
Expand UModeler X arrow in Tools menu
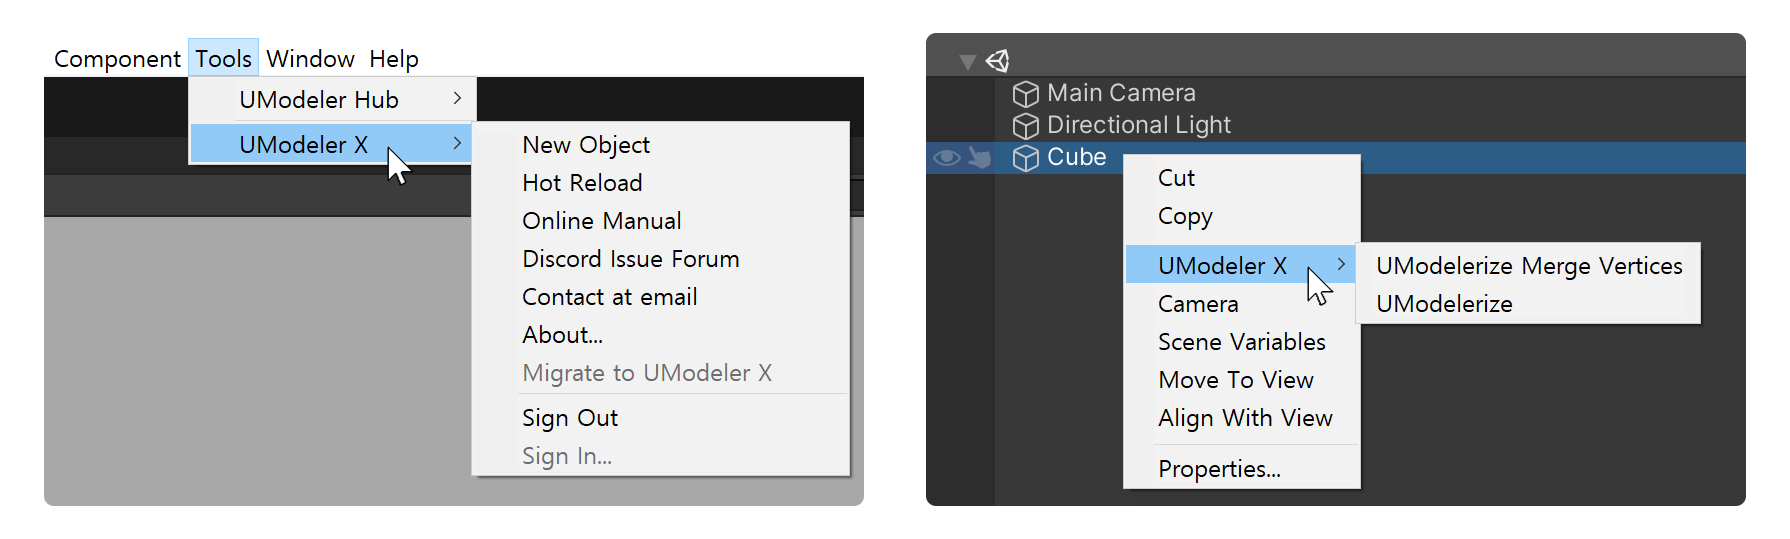tap(457, 143)
